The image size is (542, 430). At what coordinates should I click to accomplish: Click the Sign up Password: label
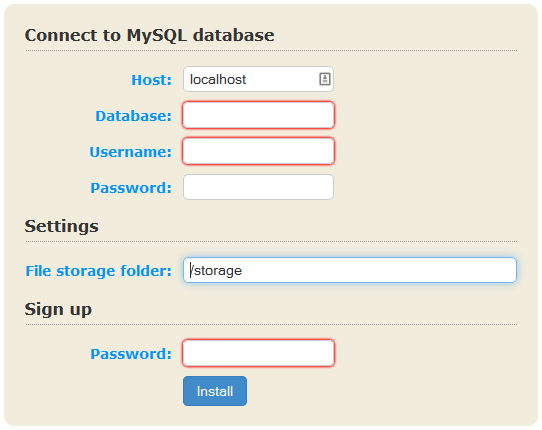point(131,354)
